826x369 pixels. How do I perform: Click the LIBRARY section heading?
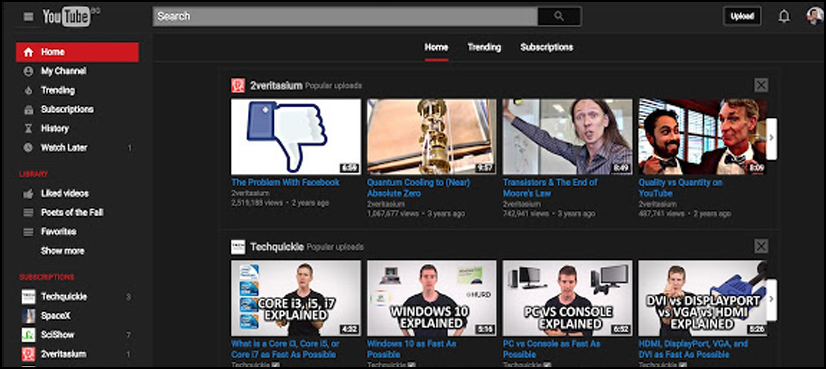click(x=33, y=174)
